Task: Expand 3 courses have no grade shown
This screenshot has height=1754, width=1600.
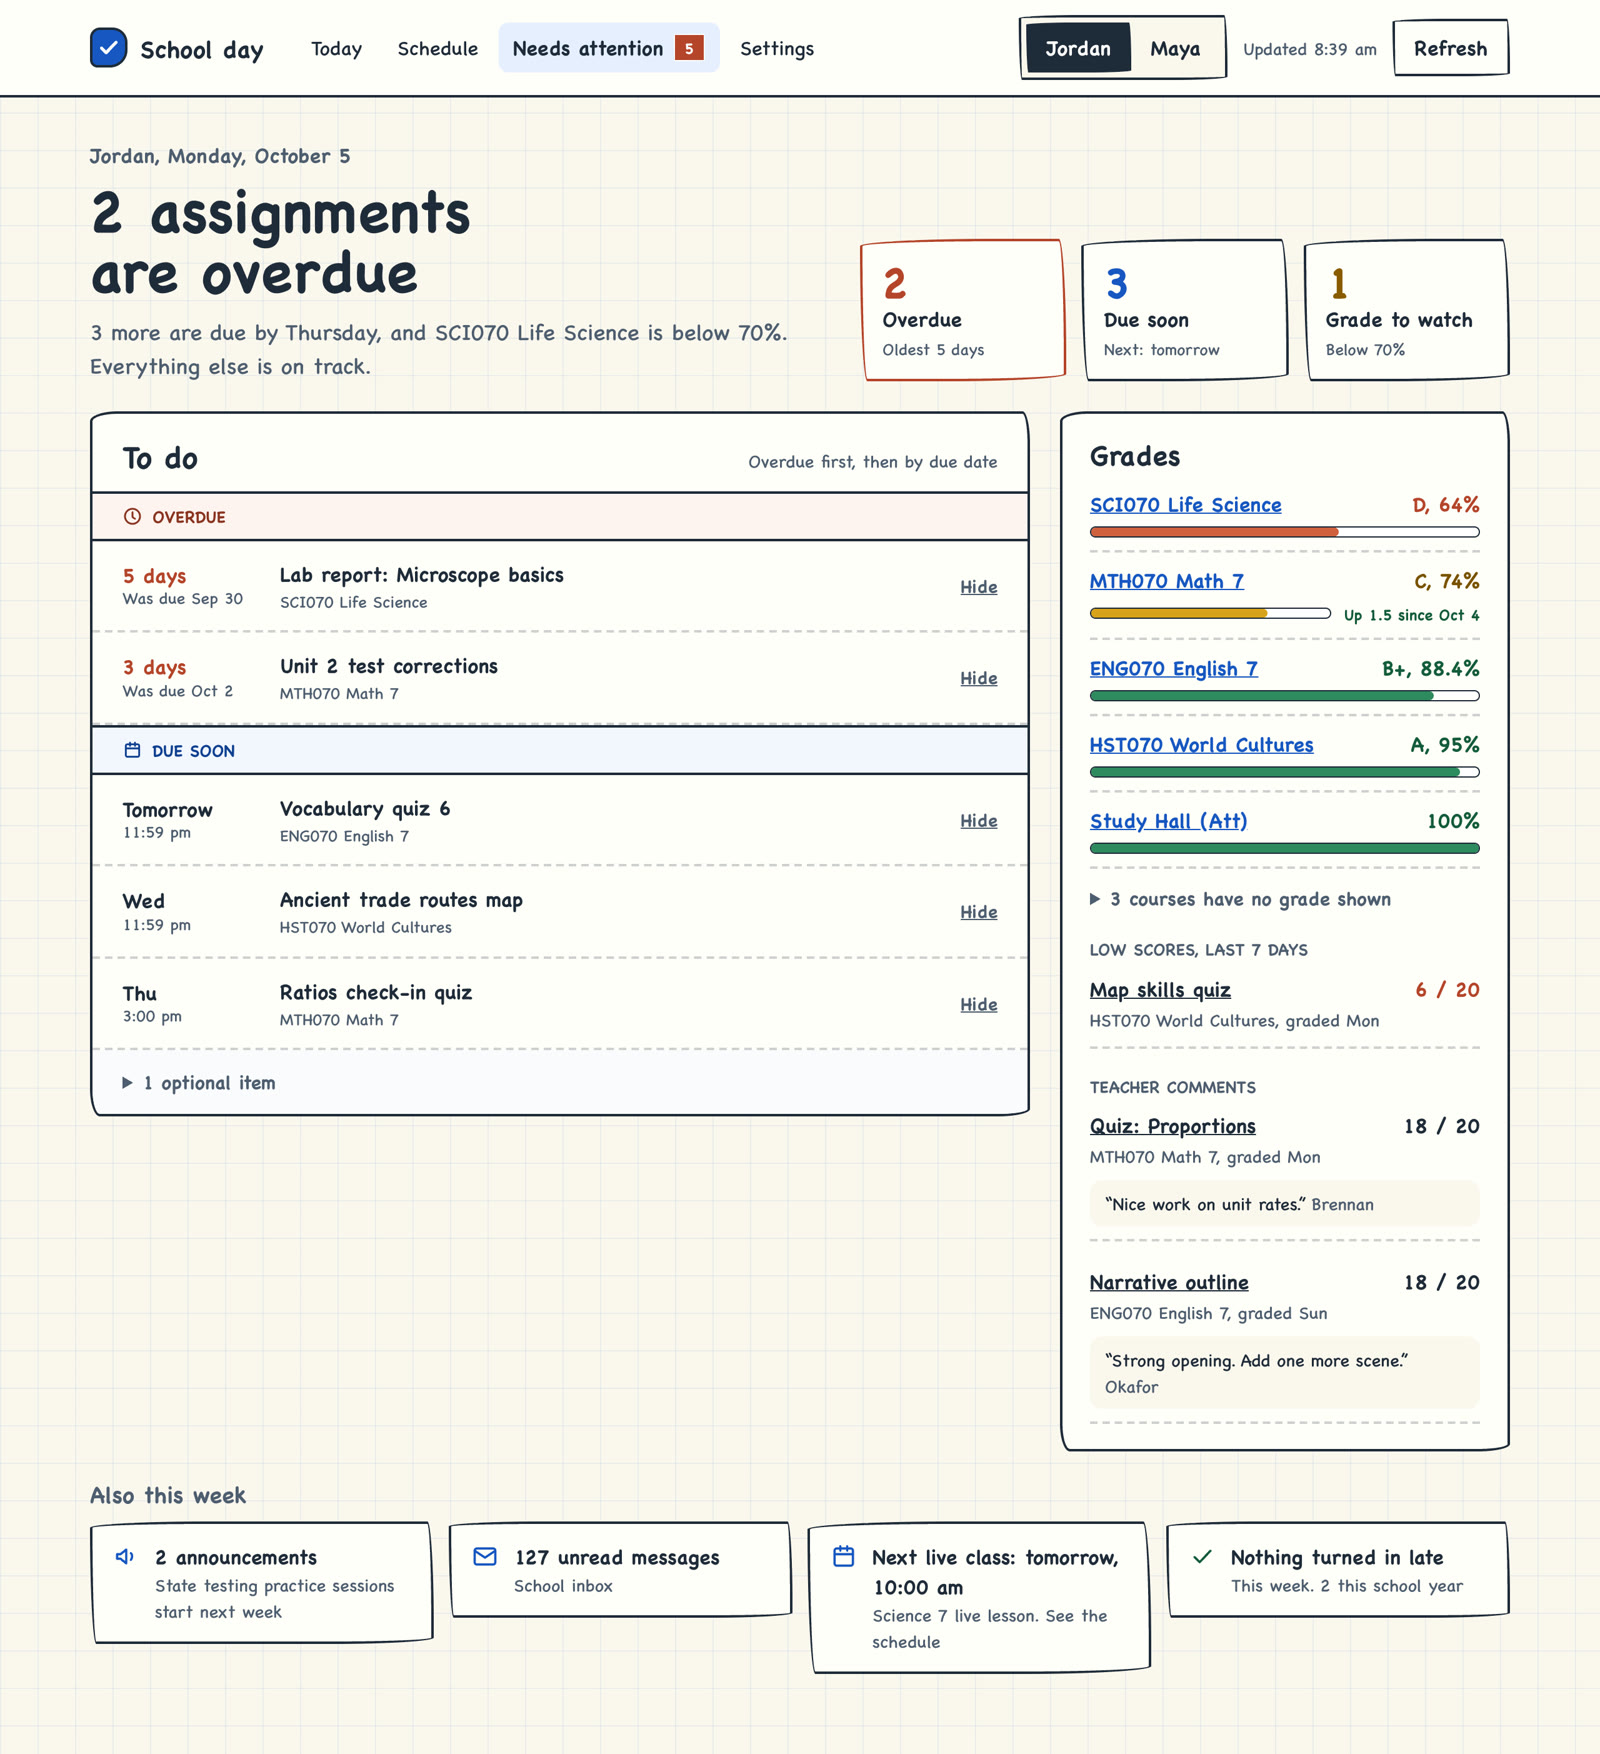Action: pos(1240,899)
